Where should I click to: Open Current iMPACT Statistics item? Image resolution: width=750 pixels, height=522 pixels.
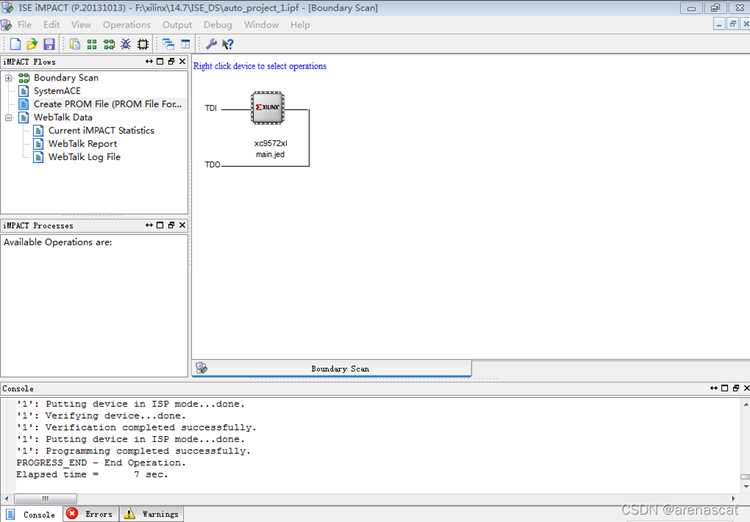(101, 130)
